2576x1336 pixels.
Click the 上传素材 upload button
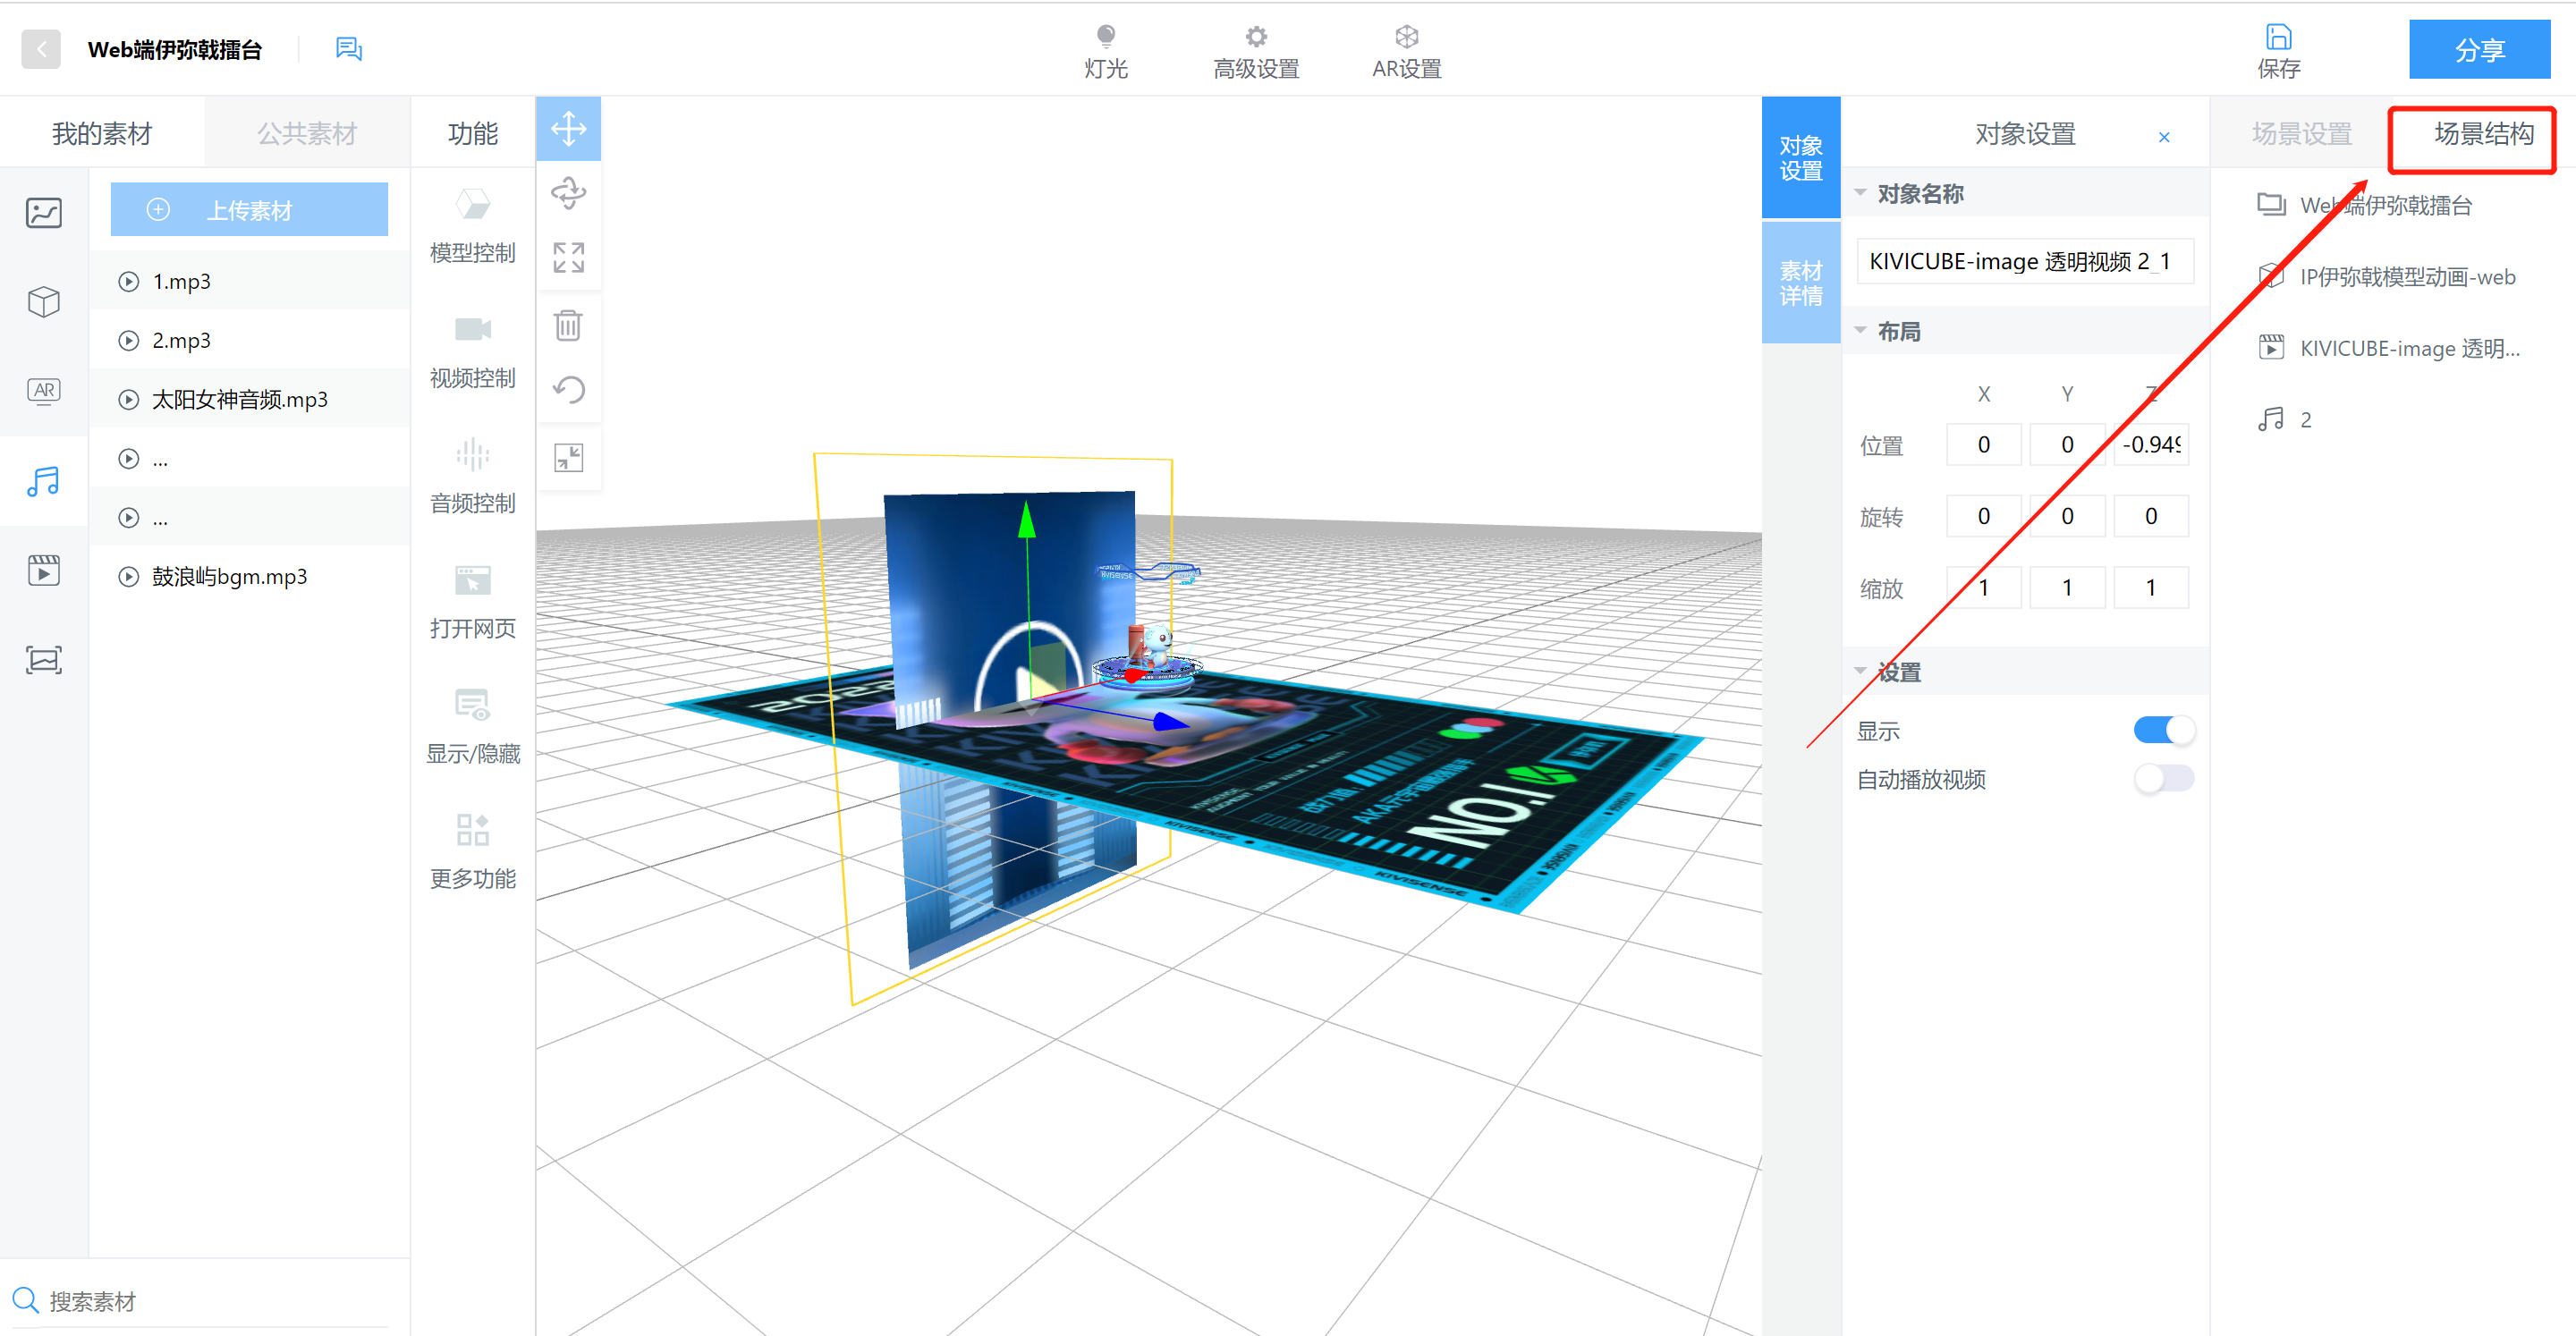pos(249,210)
